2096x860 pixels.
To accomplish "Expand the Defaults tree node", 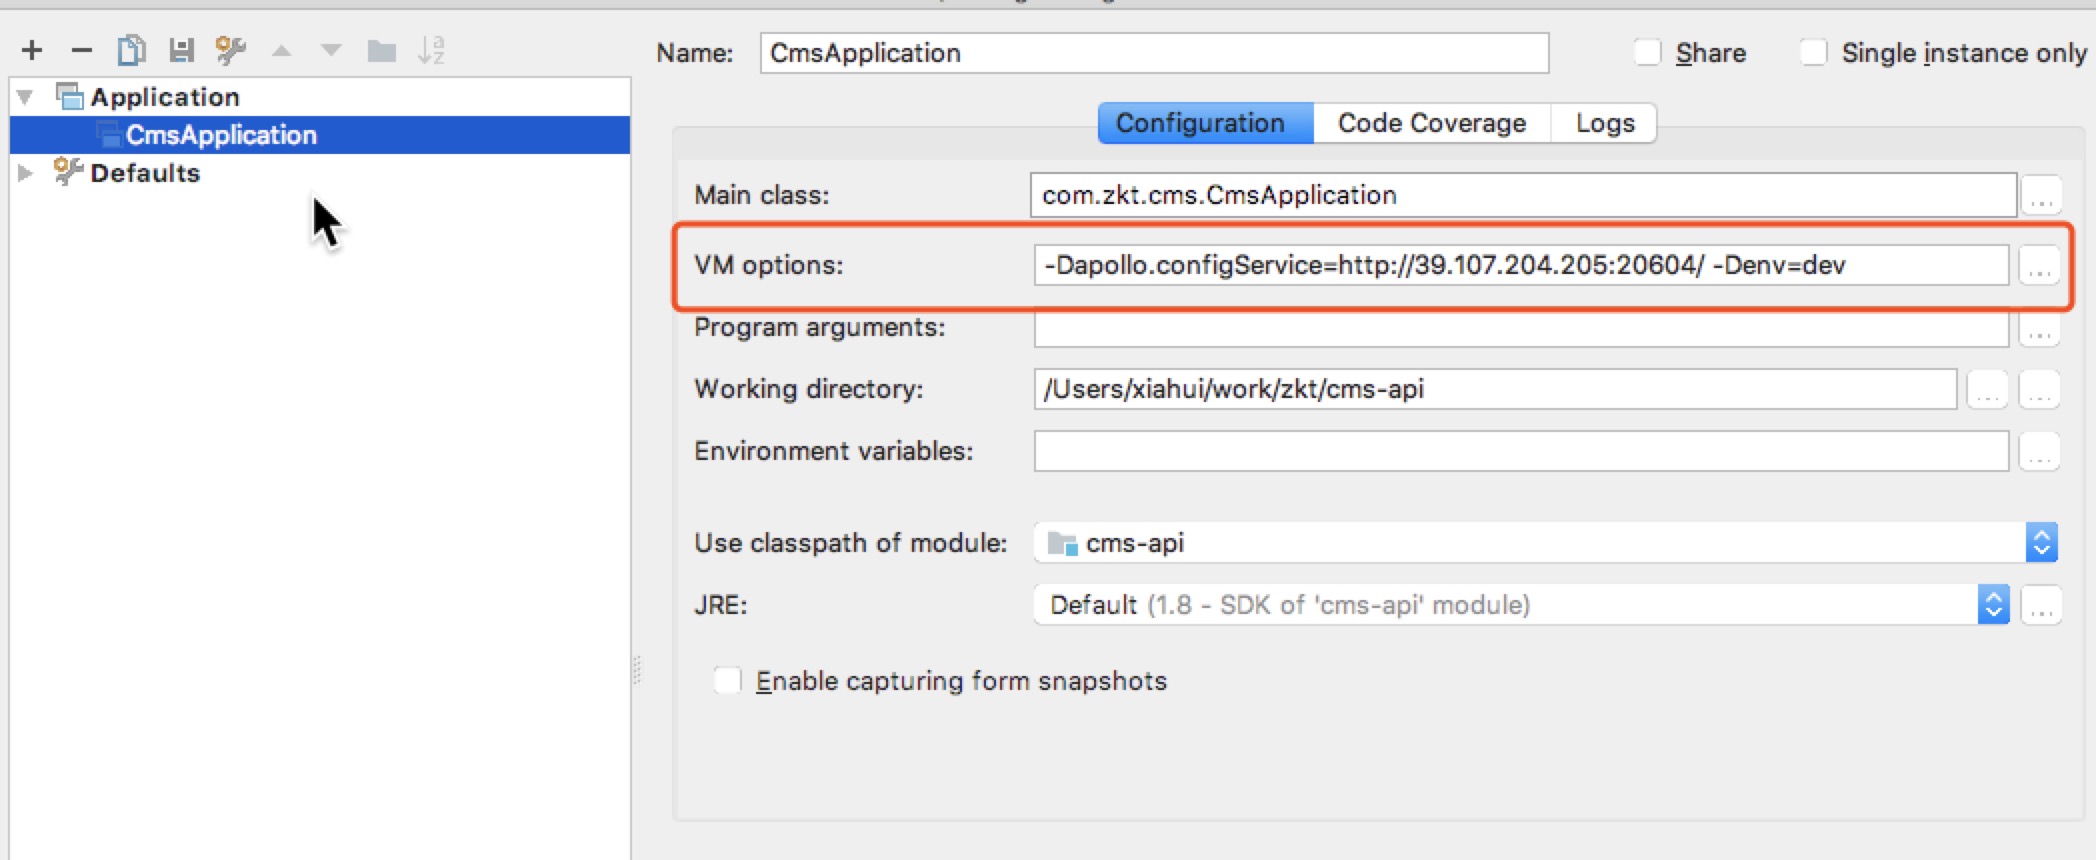I will click(x=26, y=173).
